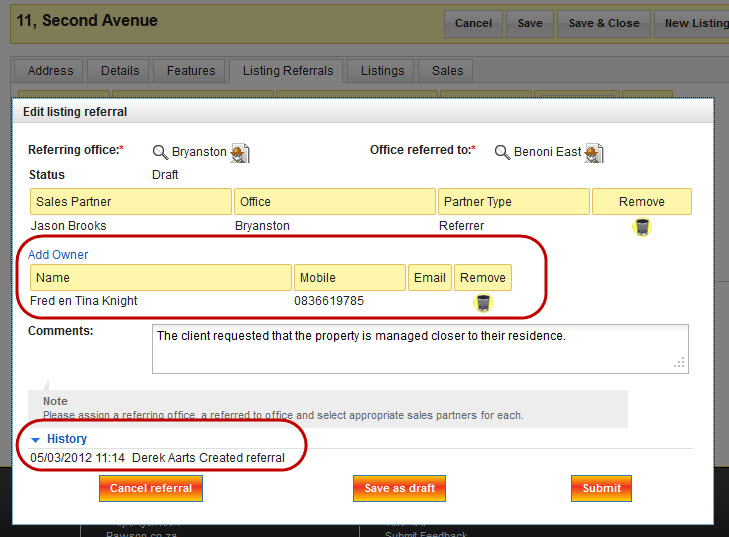Click the search magnifier beside Bryanston
The height and width of the screenshot is (537, 729).
[160, 152]
